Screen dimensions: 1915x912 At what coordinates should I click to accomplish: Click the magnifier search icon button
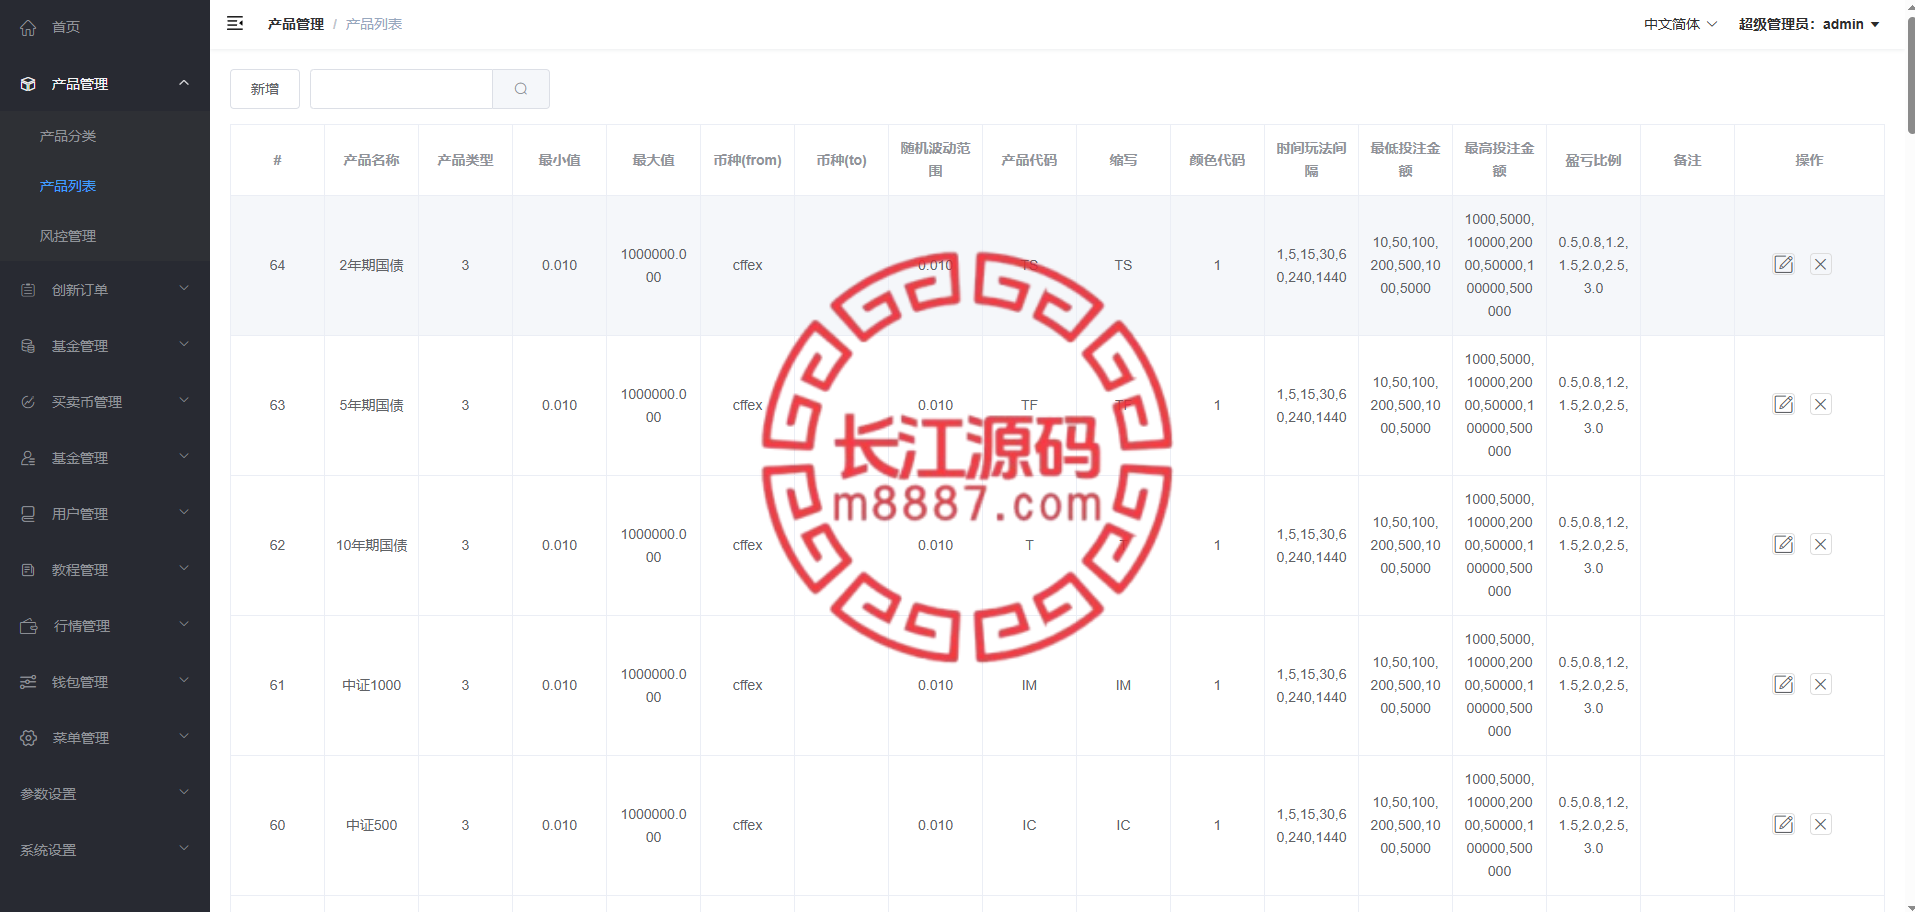click(521, 89)
